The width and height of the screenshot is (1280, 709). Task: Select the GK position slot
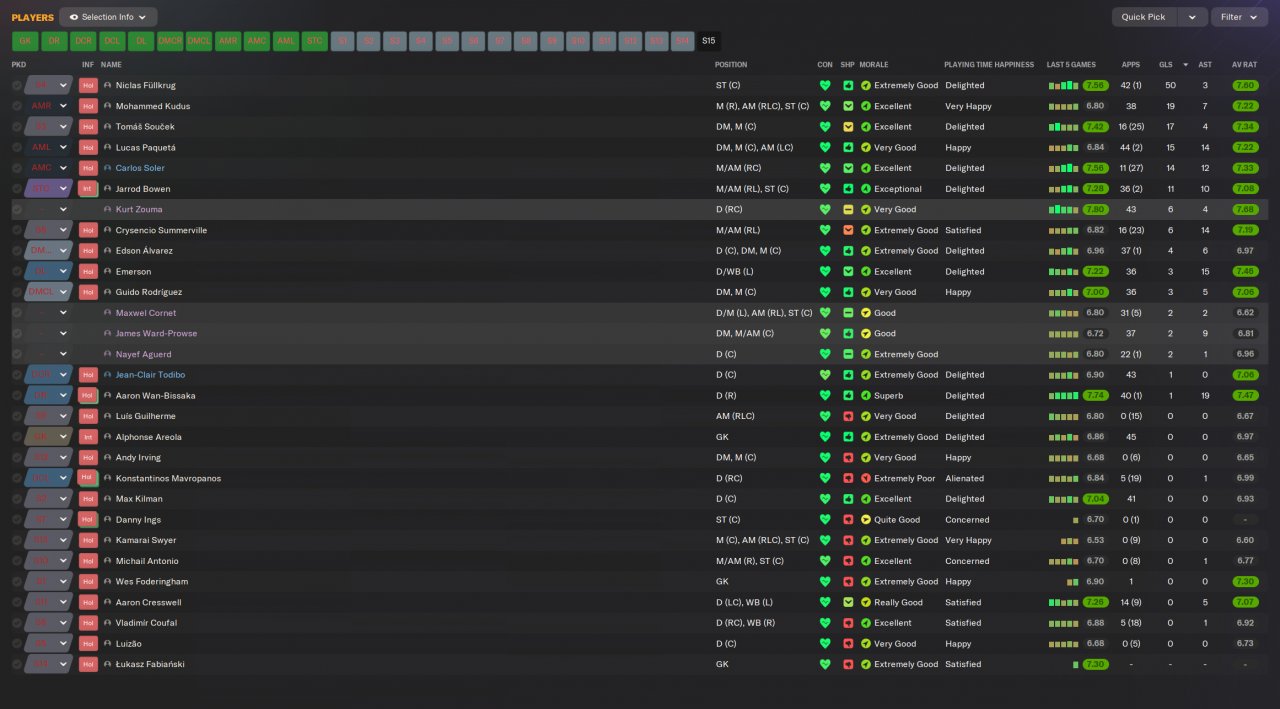coord(26,41)
